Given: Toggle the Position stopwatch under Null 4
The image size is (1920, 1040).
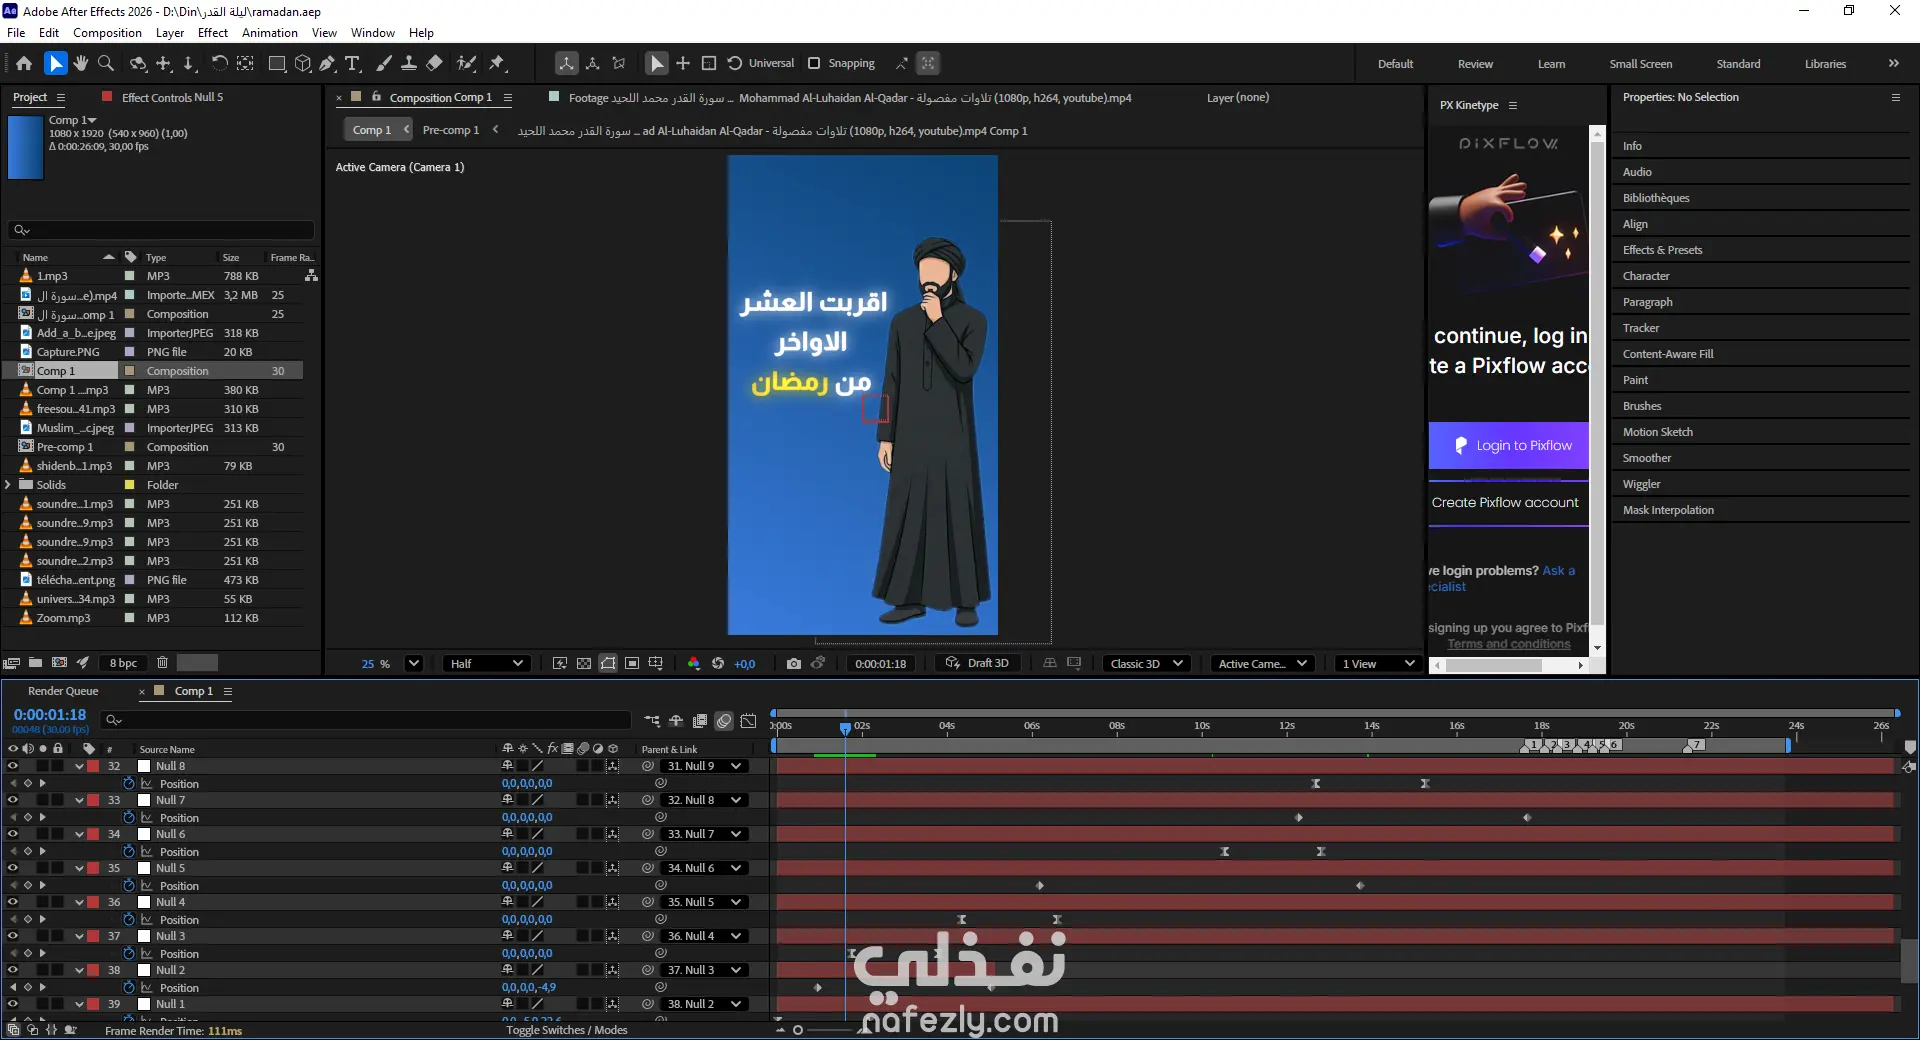Looking at the screenshot, I should coord(129,919).
